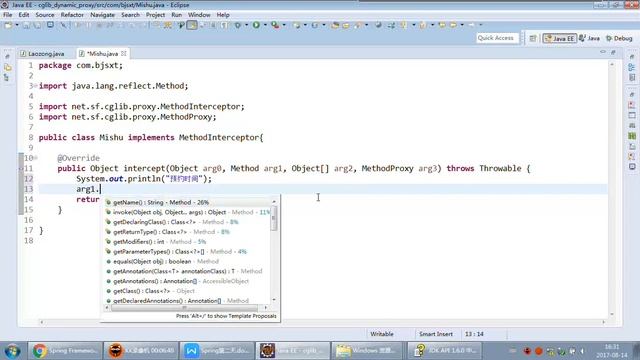Viewport: 640px width, 360px height.
Task: Select the getClass() completion proposal
Action: [187, 291]
